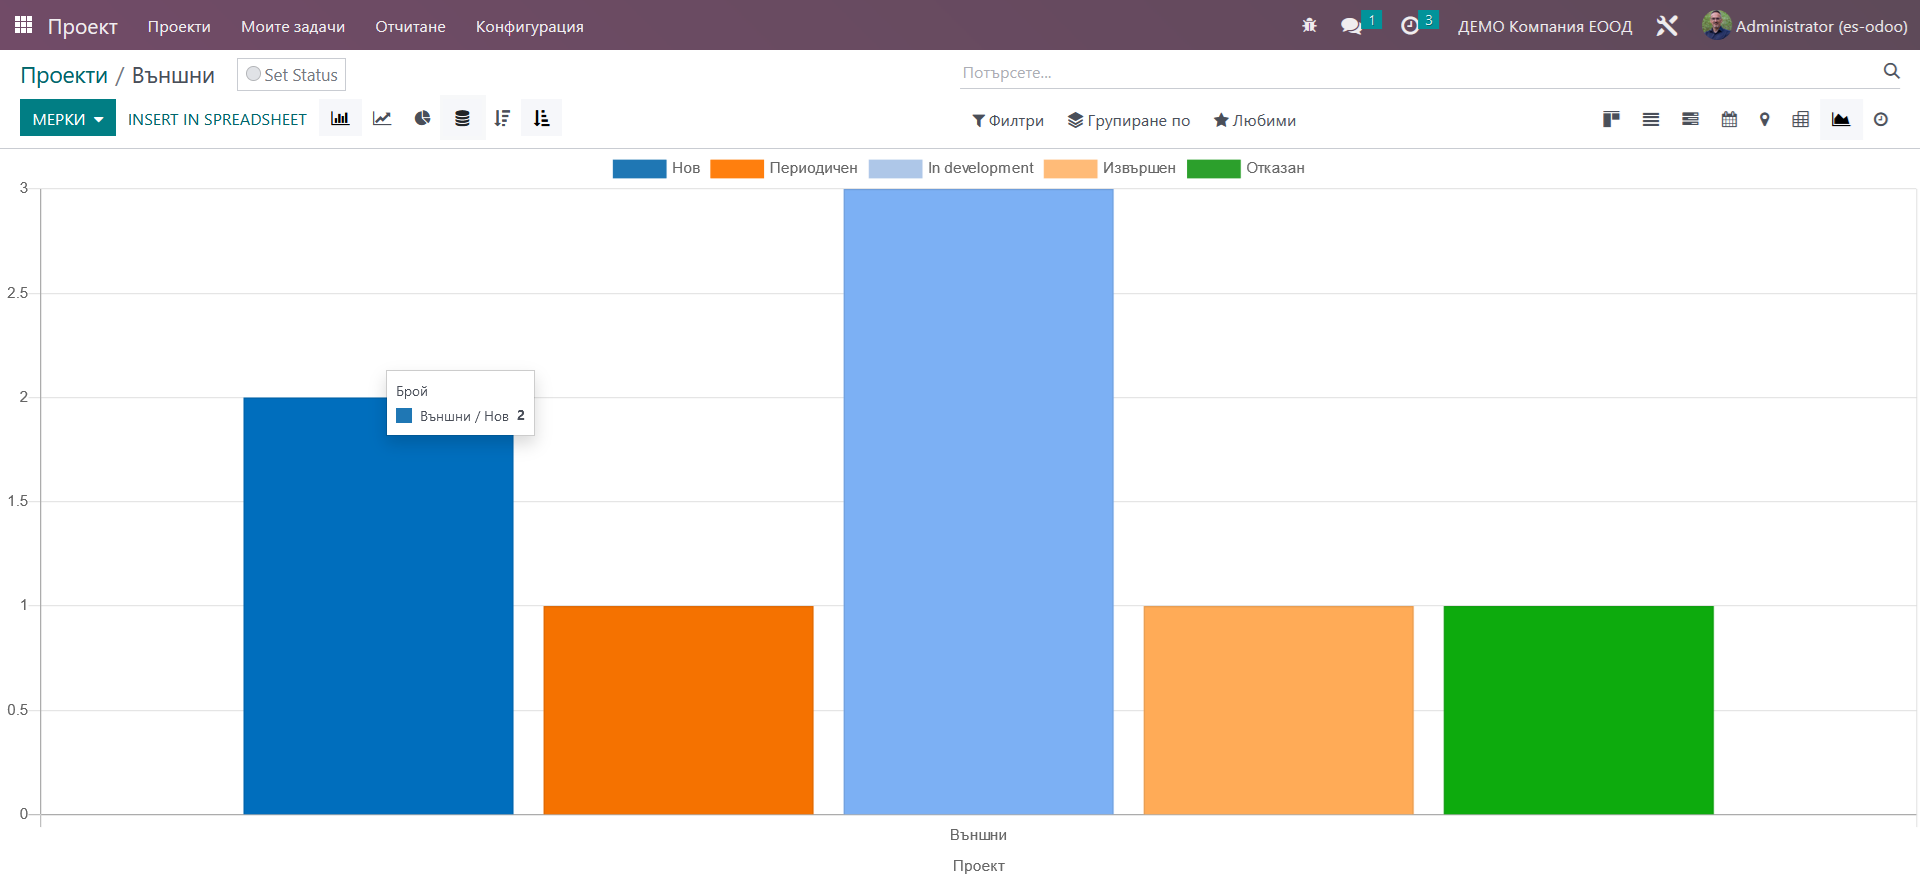
Task: Open the Групиране по dropdown
Action: 1129,120
